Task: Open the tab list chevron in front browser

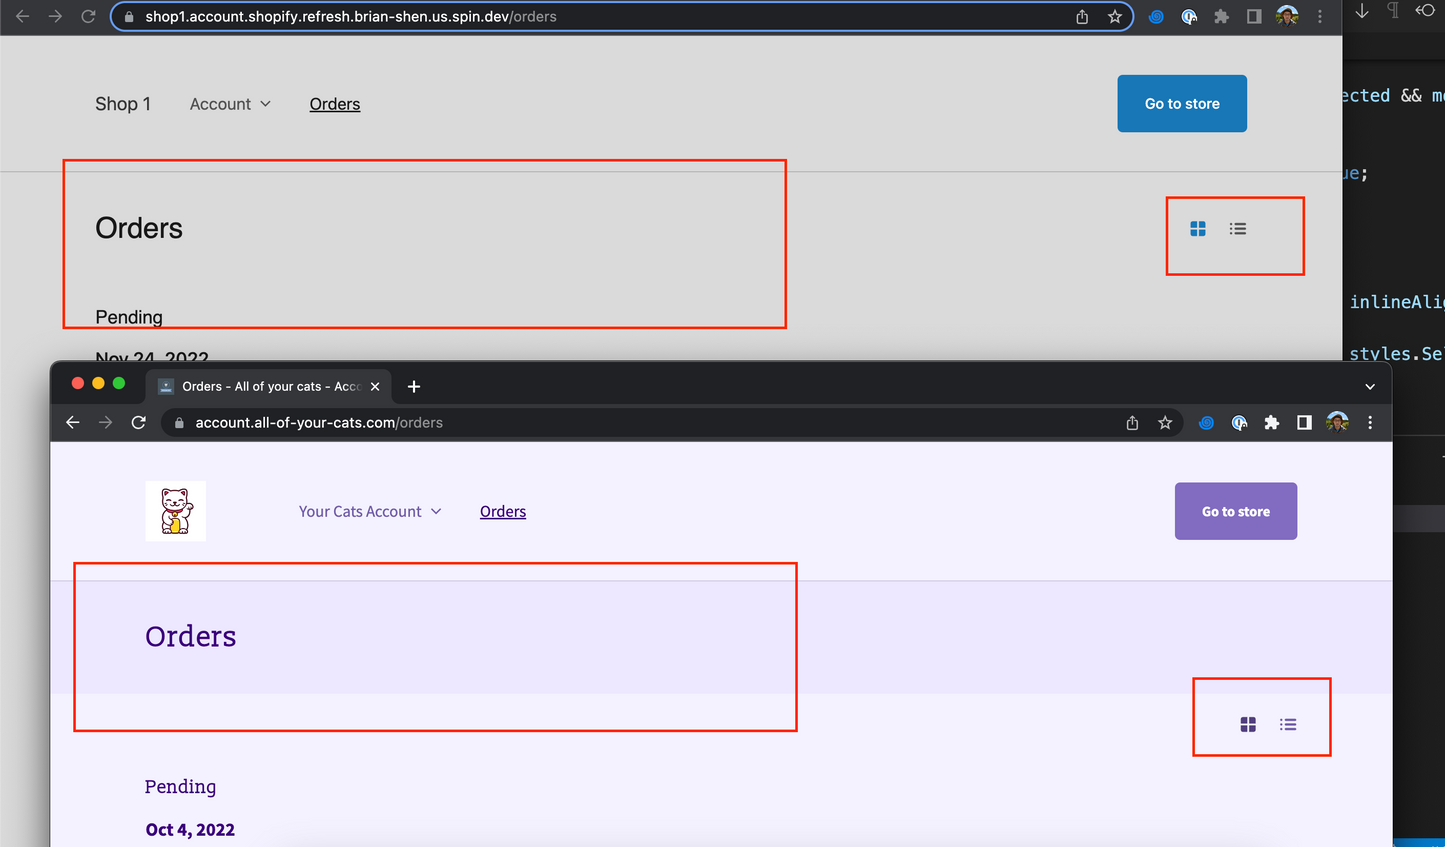Action: click(1370, 386)
